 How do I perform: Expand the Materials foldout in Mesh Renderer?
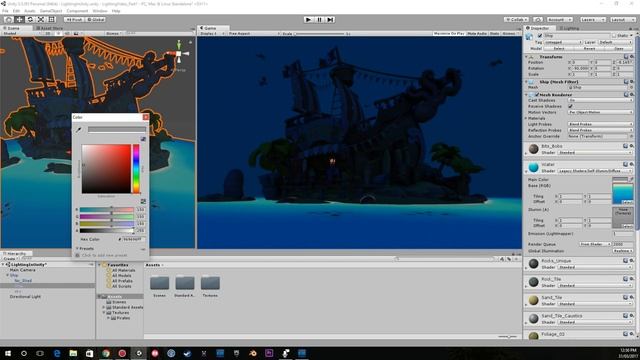pos(527,118)
